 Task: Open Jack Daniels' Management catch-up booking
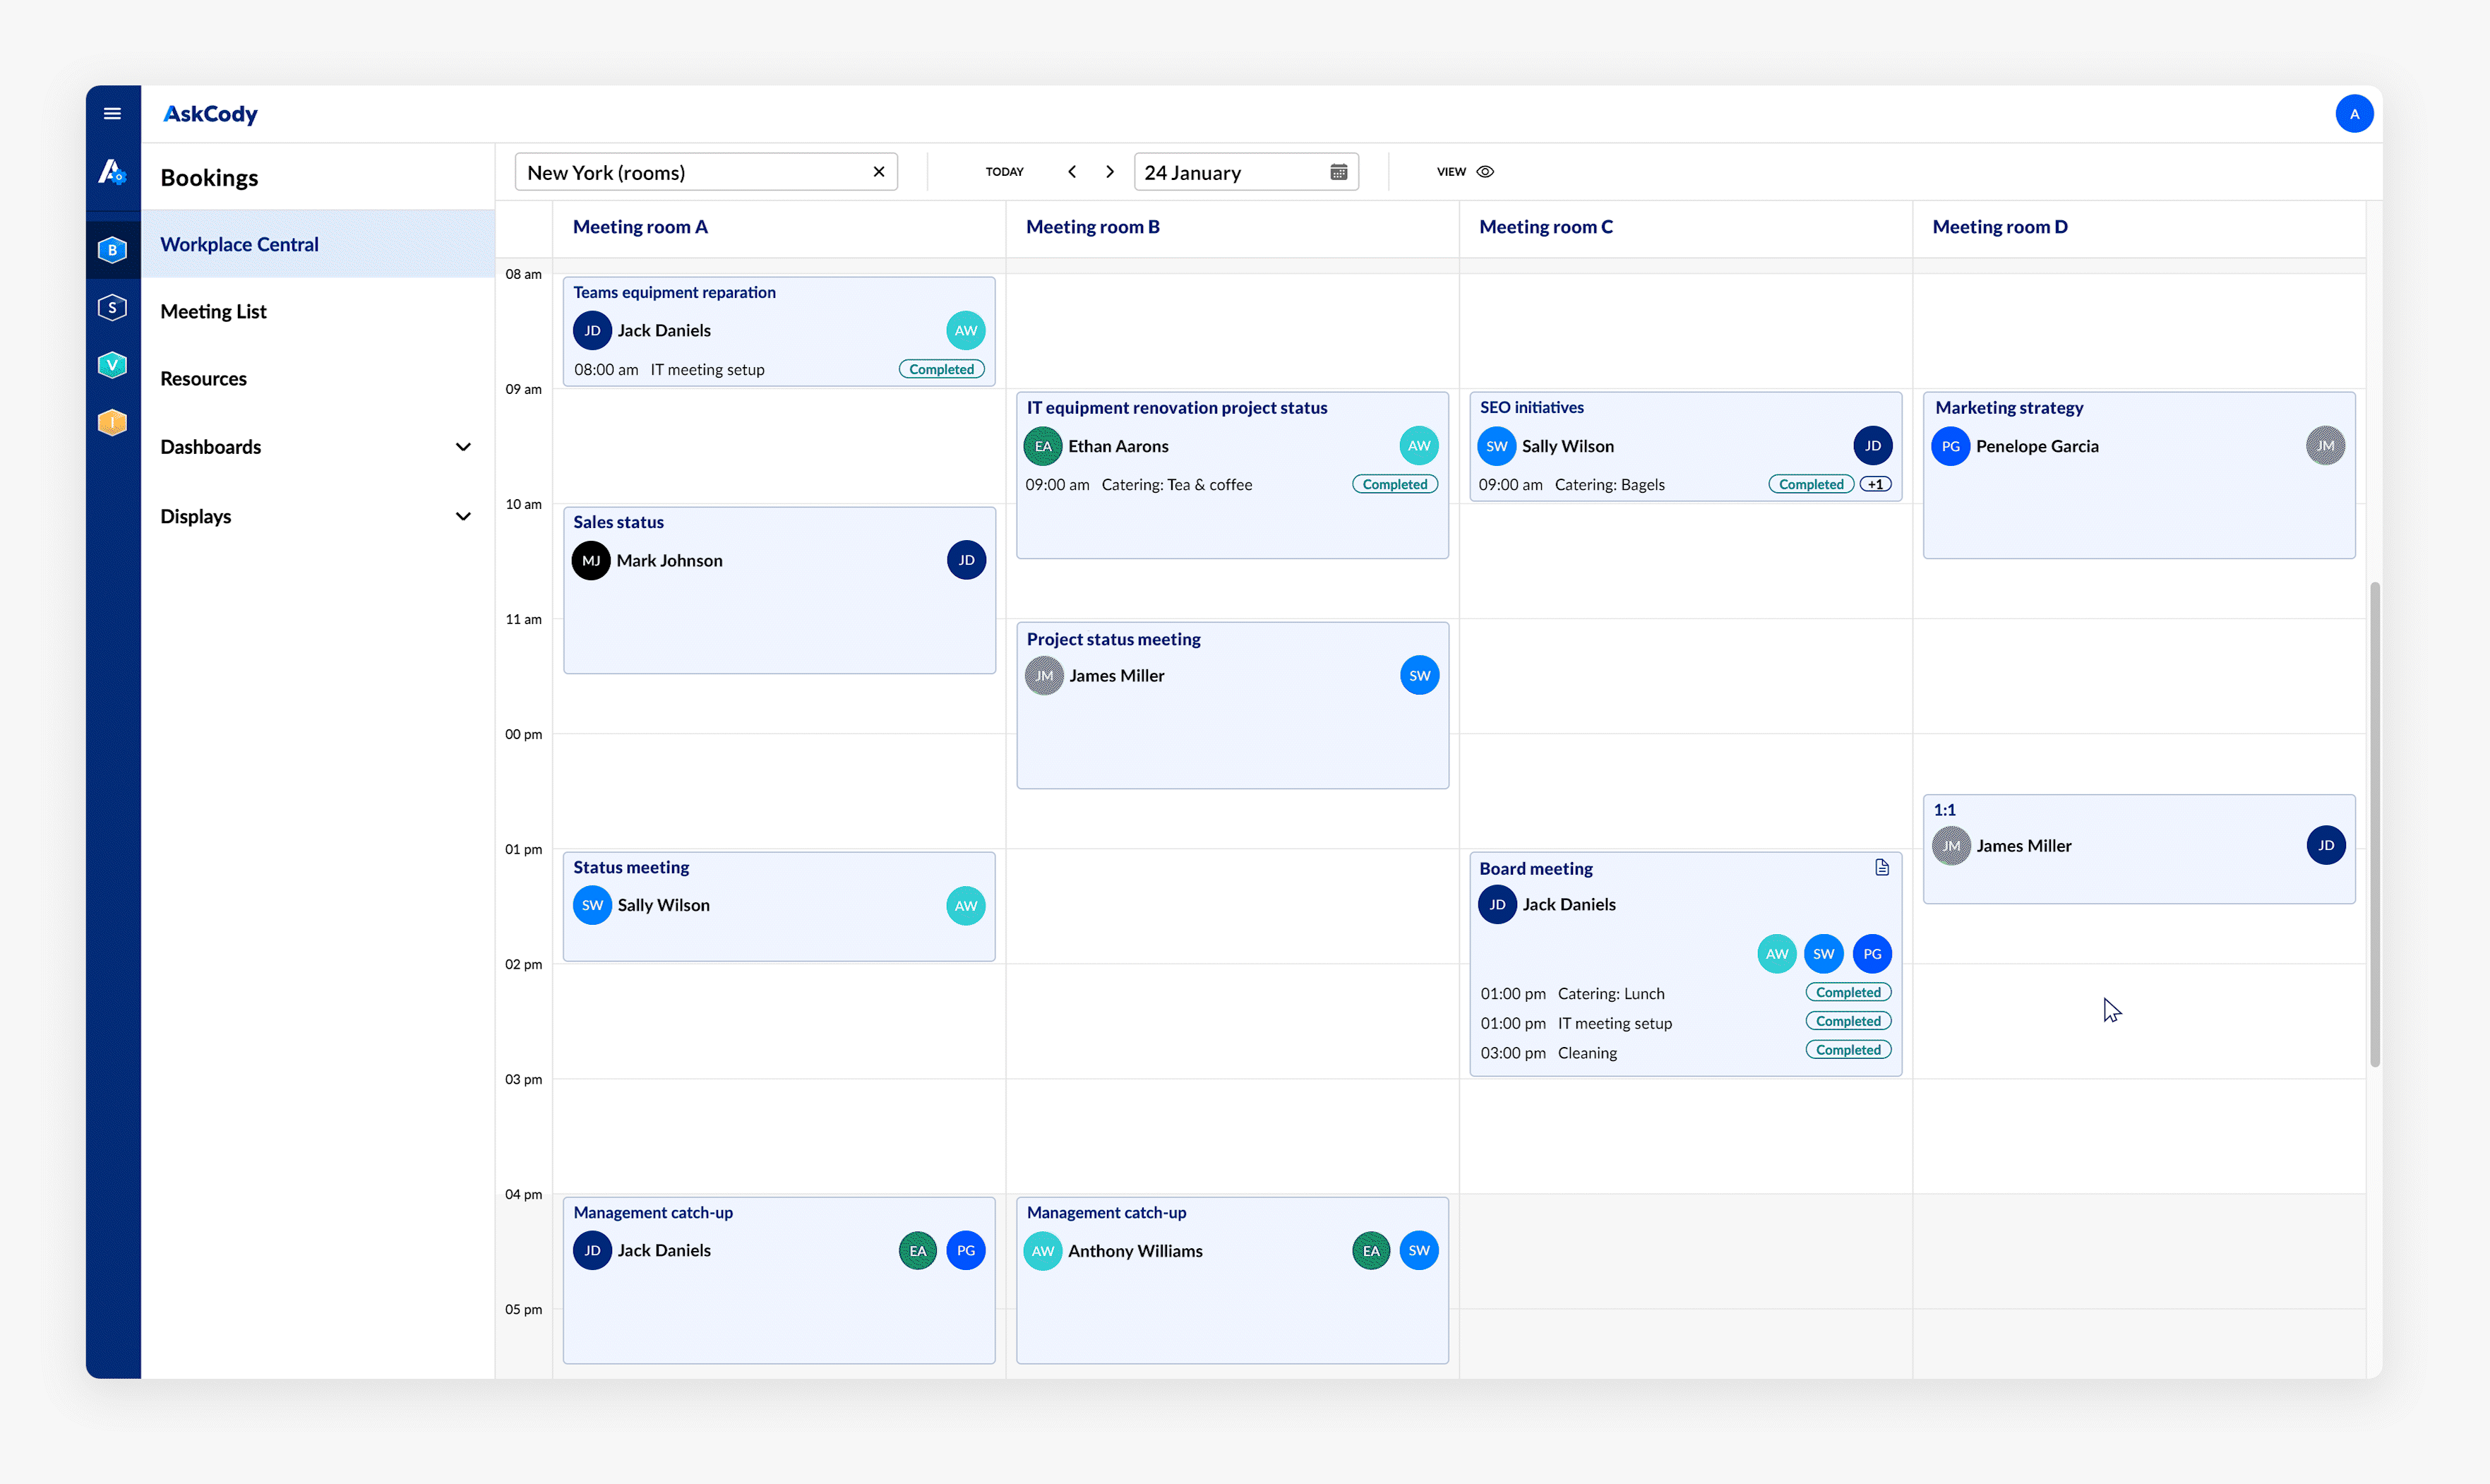779,1280
